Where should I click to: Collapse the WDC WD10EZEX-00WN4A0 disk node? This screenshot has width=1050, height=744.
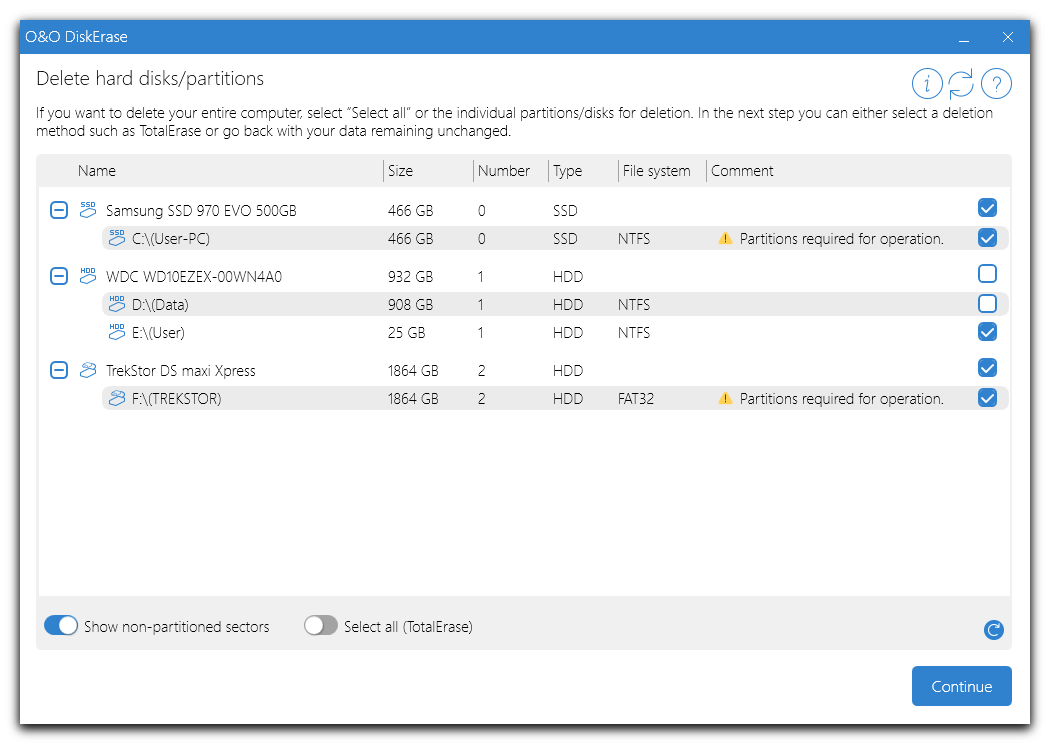(59, 276)
